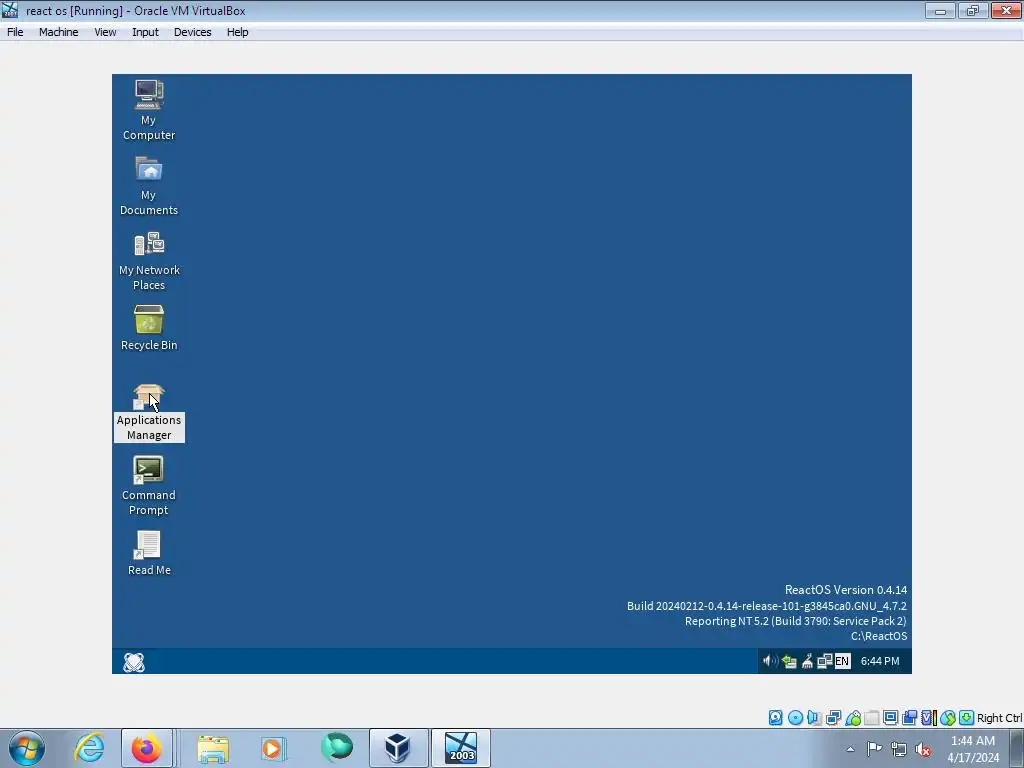Image resolution: width=1024 pixels, height=768 pixels.
Task: Click VirtualBox keyboard capture indicator
Action: [x=967, y=718]
